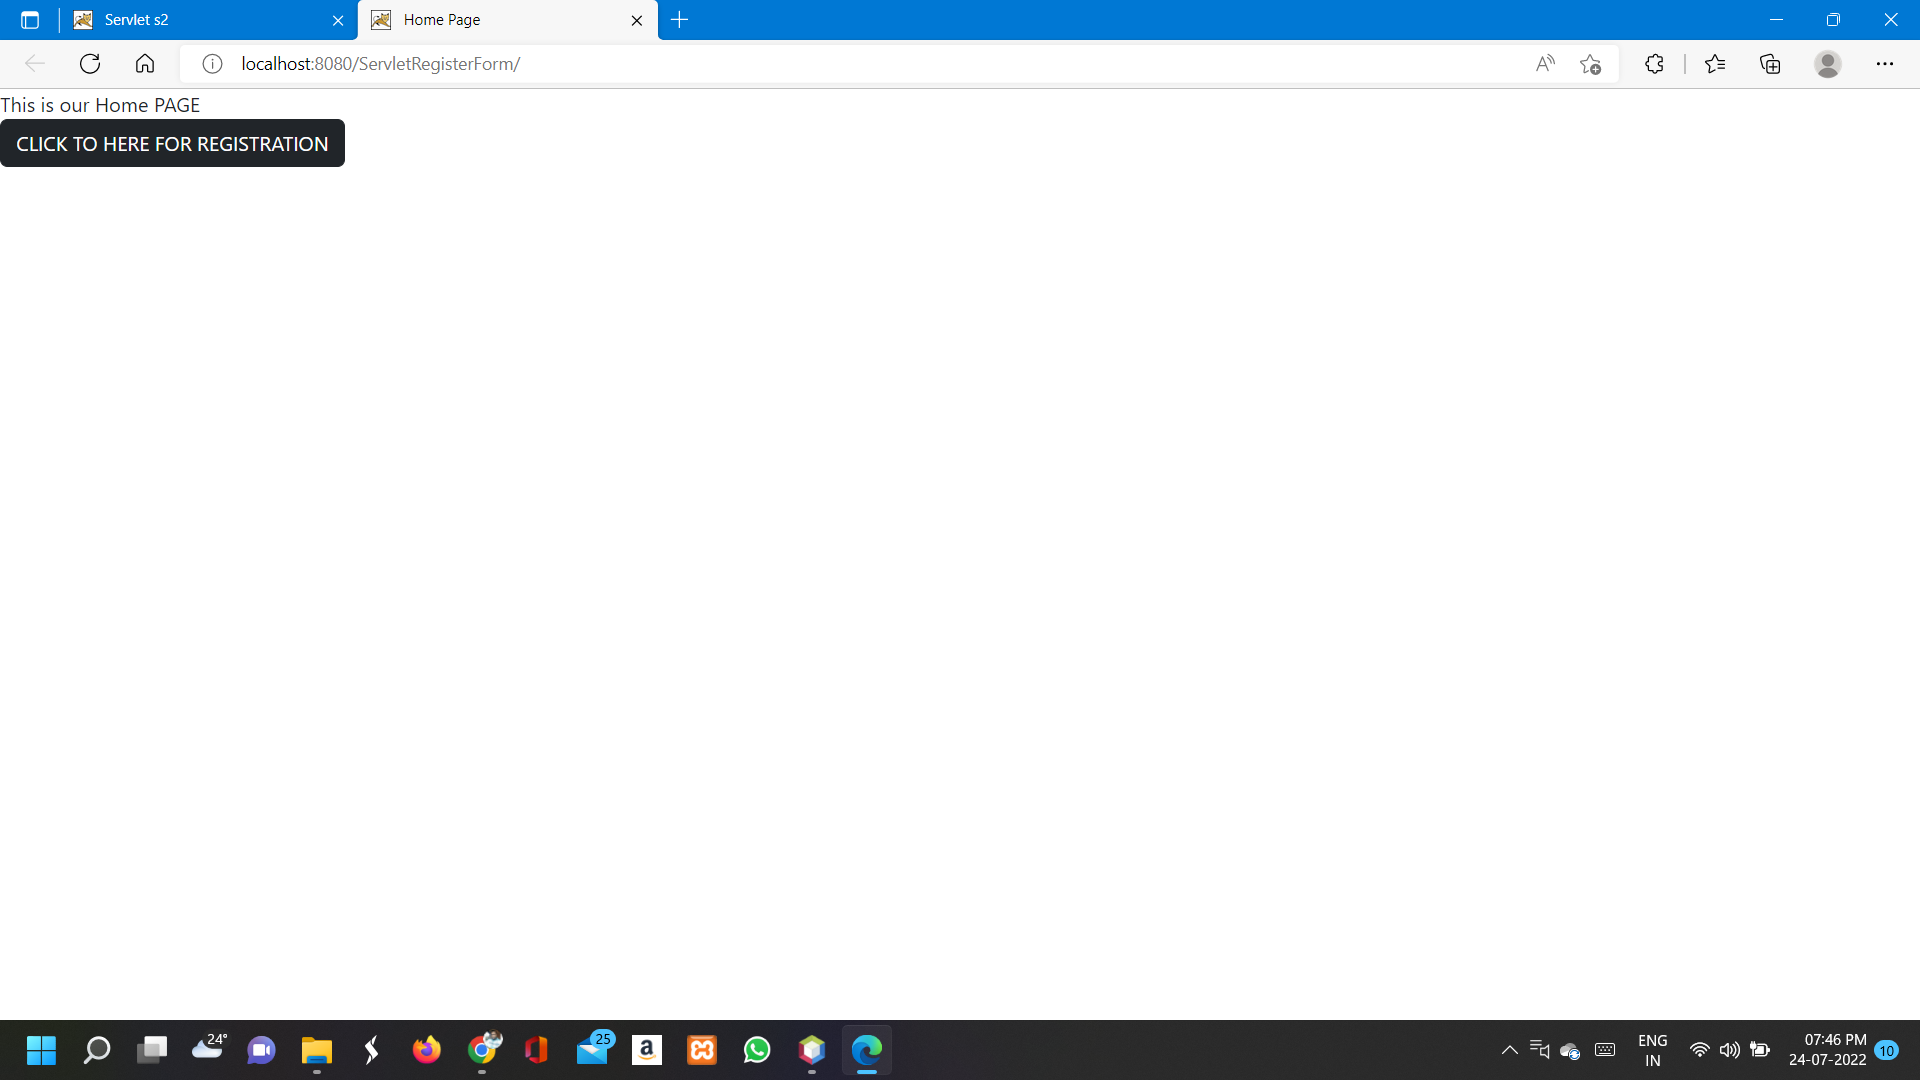Open Microsoft Office from taskbar
This screenshot has height=1080, width=1920.
537,1050
